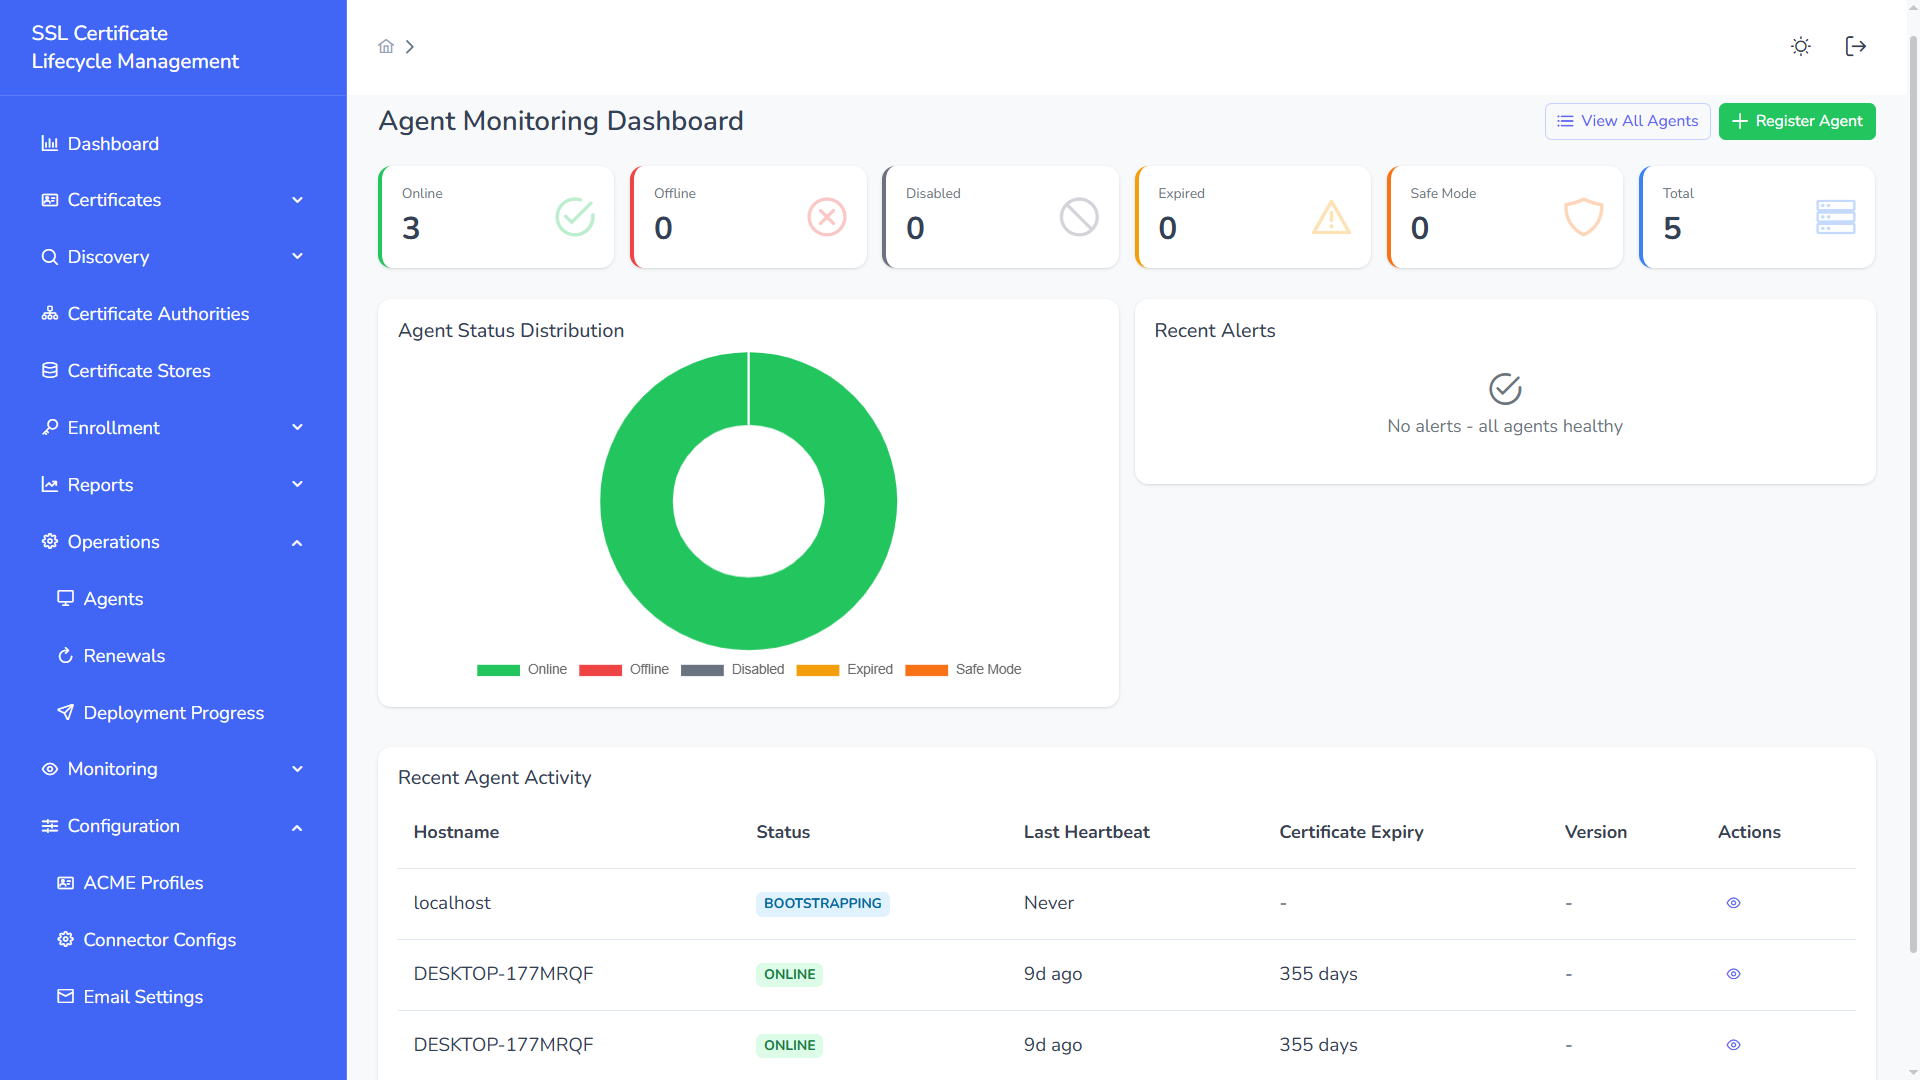Open the Email Settings envelope icon
This screenshot has width=1920, height=1080.
point(65,996)
